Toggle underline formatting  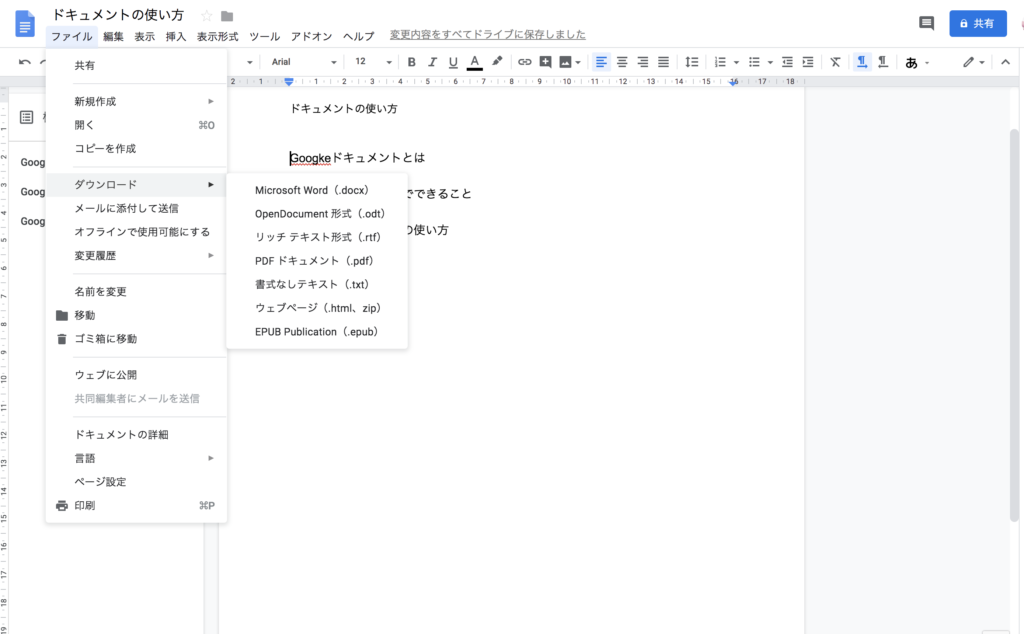(453, 62)
